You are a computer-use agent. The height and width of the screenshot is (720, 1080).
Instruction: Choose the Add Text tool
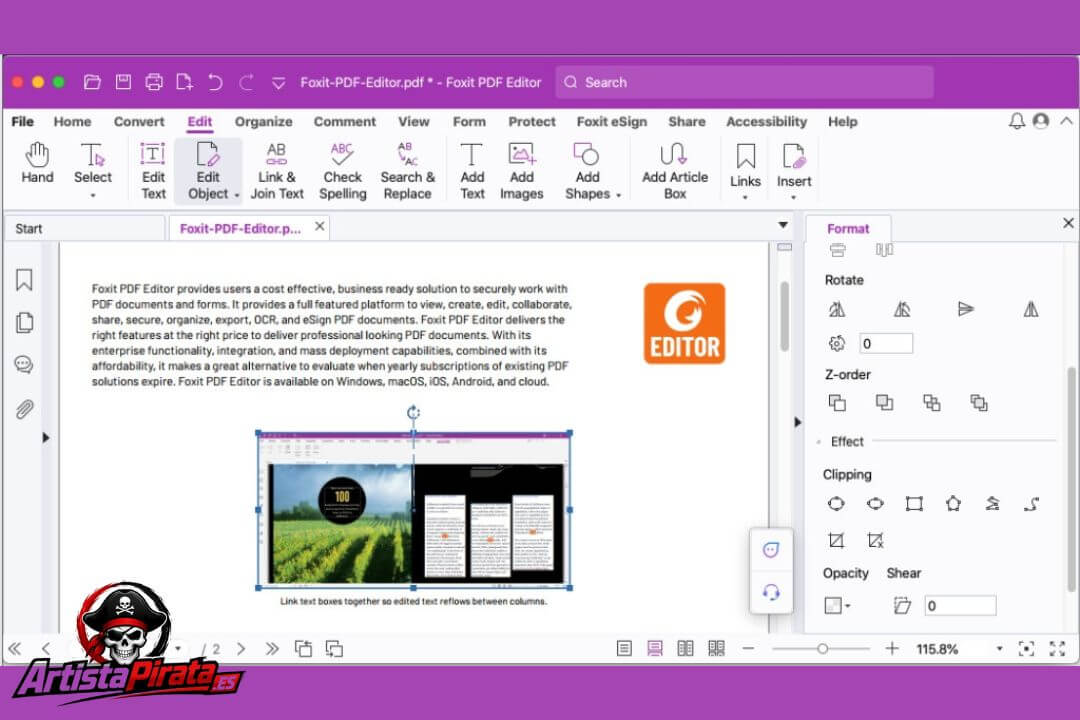tap(472, 171)
